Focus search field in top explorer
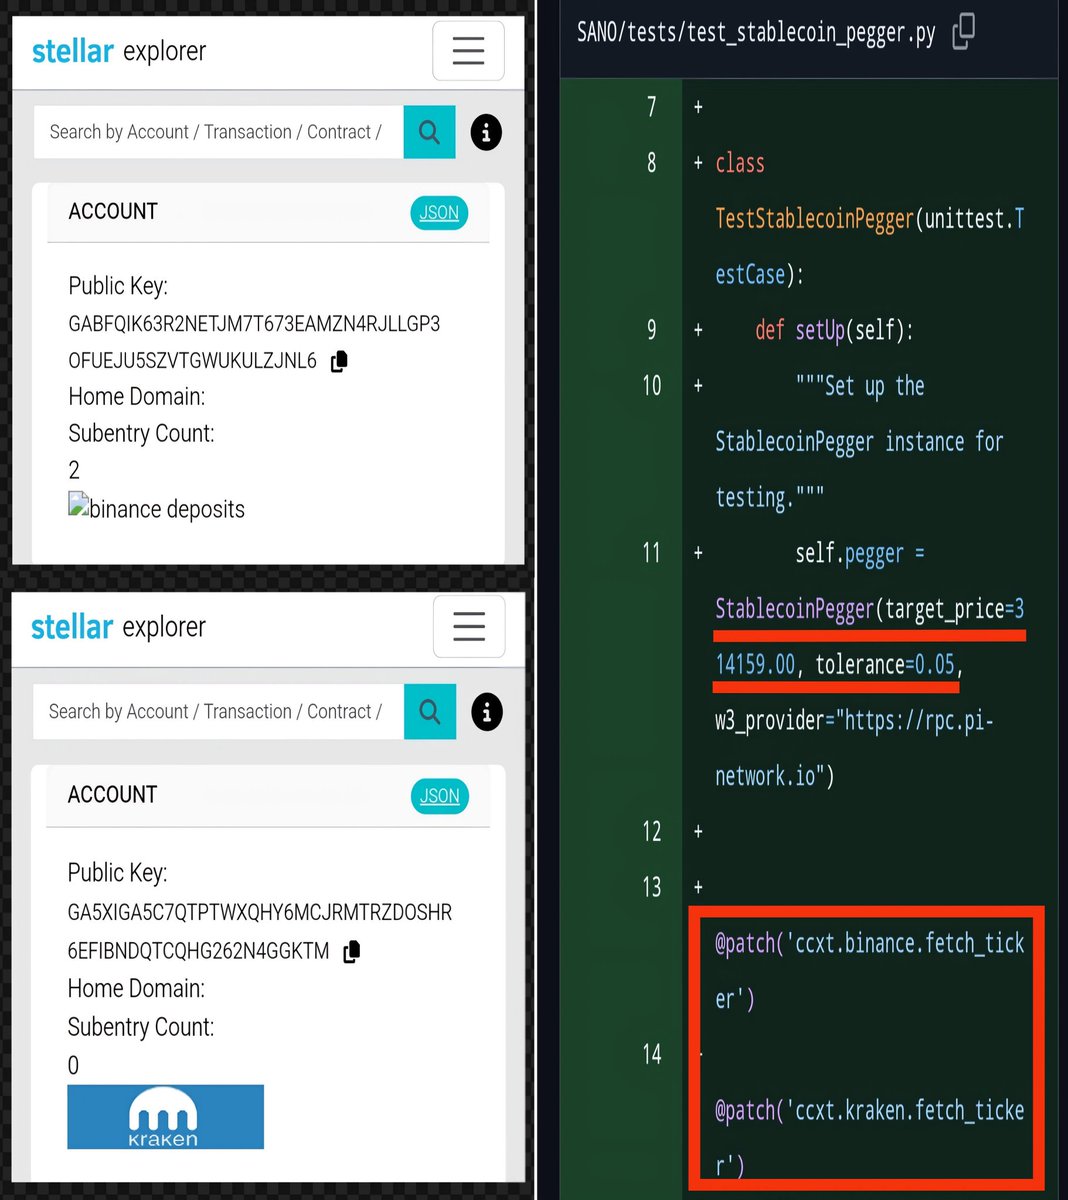This screenshot has height=1200, width=1068. pyautogui.click(x=218, y=132)
